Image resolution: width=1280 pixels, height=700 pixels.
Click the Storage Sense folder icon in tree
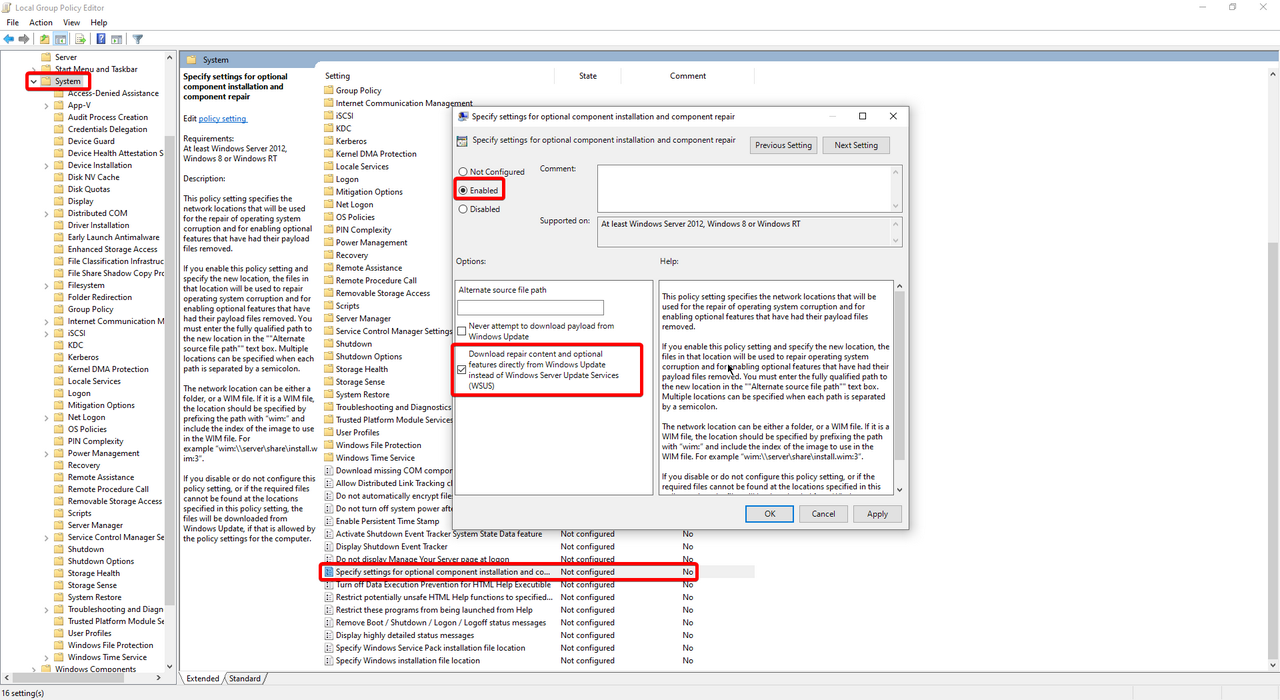click(59, 585)
